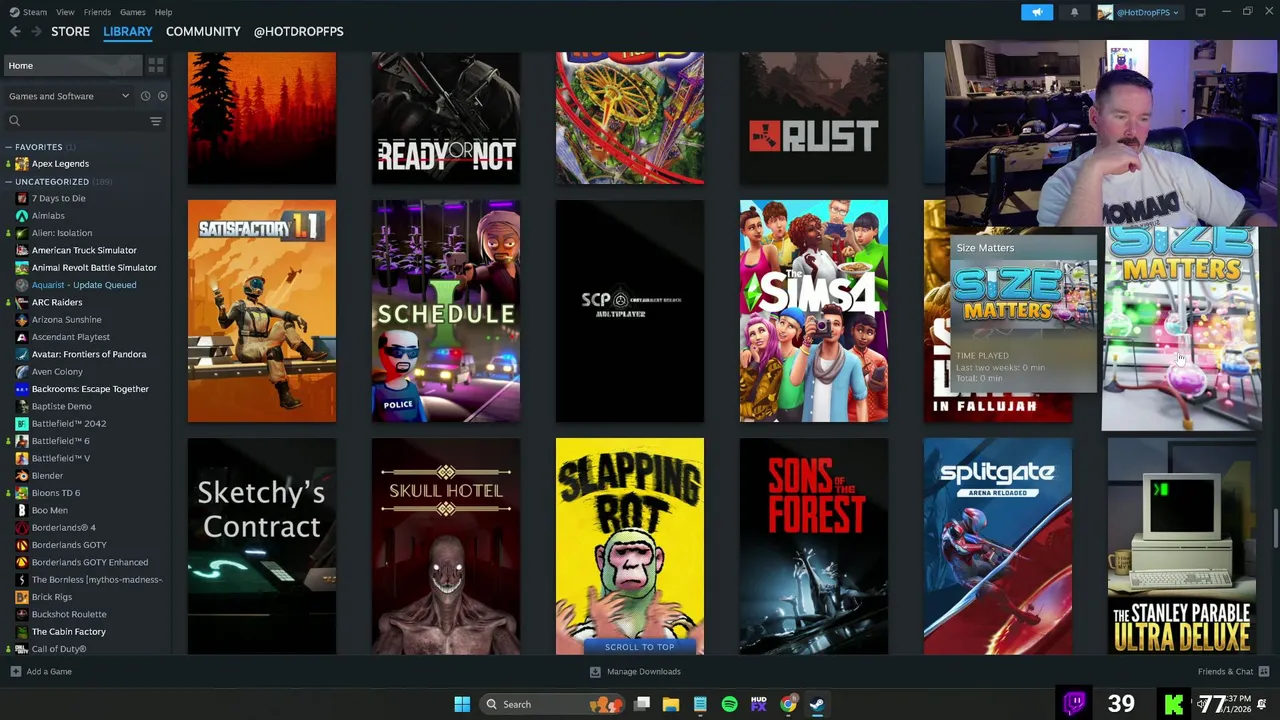Open Chrome from the taskbar
Viewport: 1280px width, 720px height.
(788, 704)
